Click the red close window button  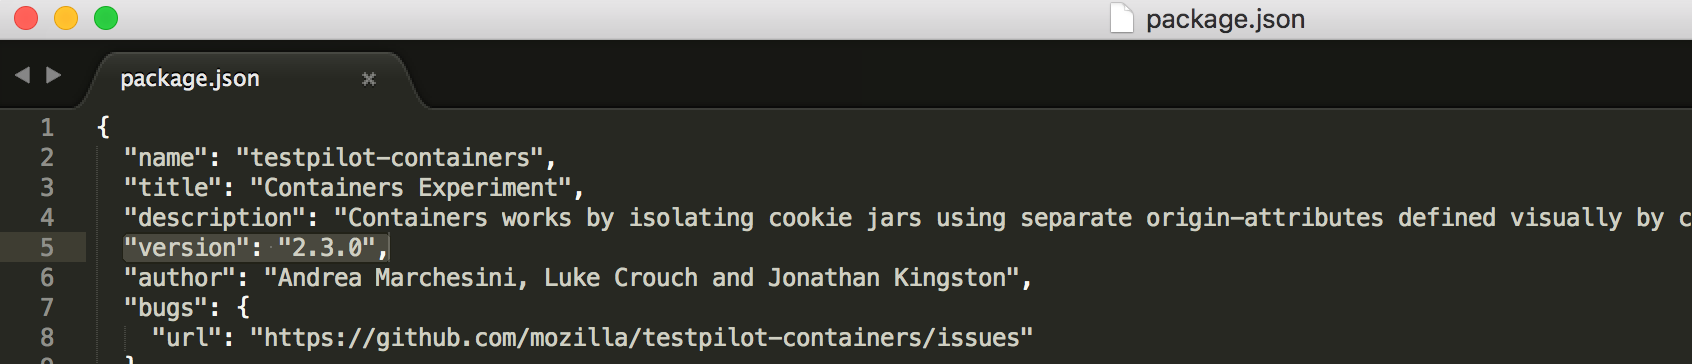pos(26,18)
